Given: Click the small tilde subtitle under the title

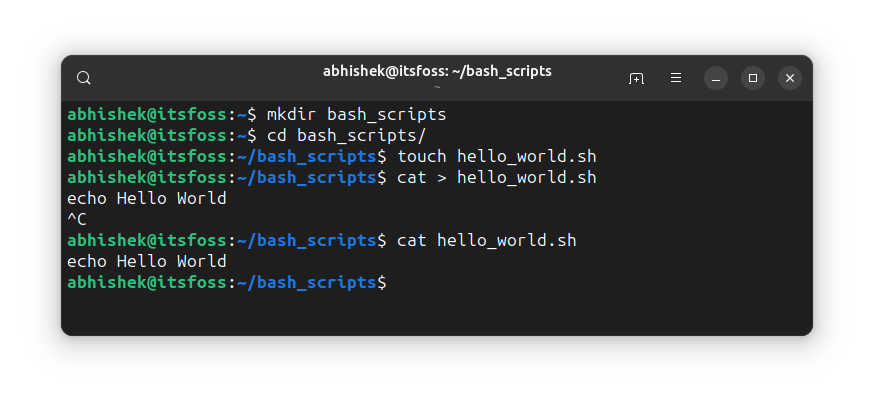Looking at the screenshot, I should 437,87.
